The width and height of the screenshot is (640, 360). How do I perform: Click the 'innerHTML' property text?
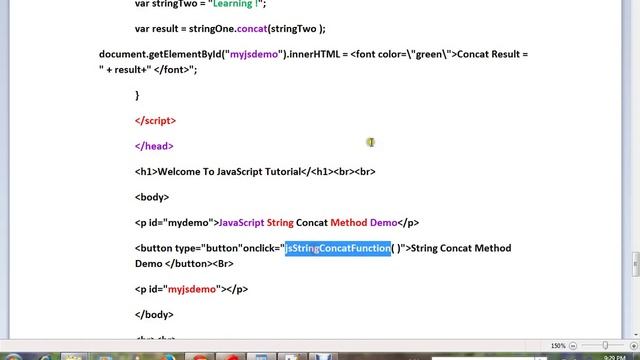(x=314, y=54)
